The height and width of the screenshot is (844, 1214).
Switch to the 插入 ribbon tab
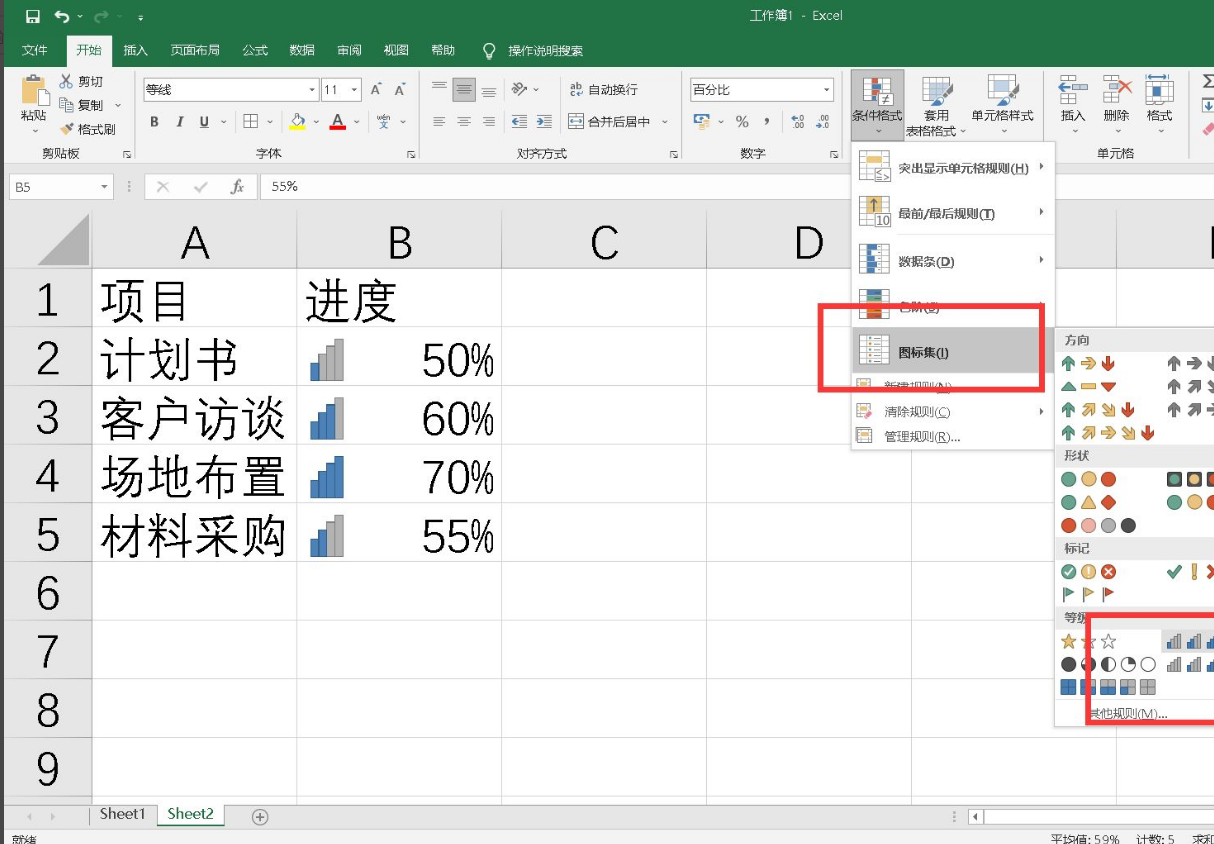pos(135,50)
